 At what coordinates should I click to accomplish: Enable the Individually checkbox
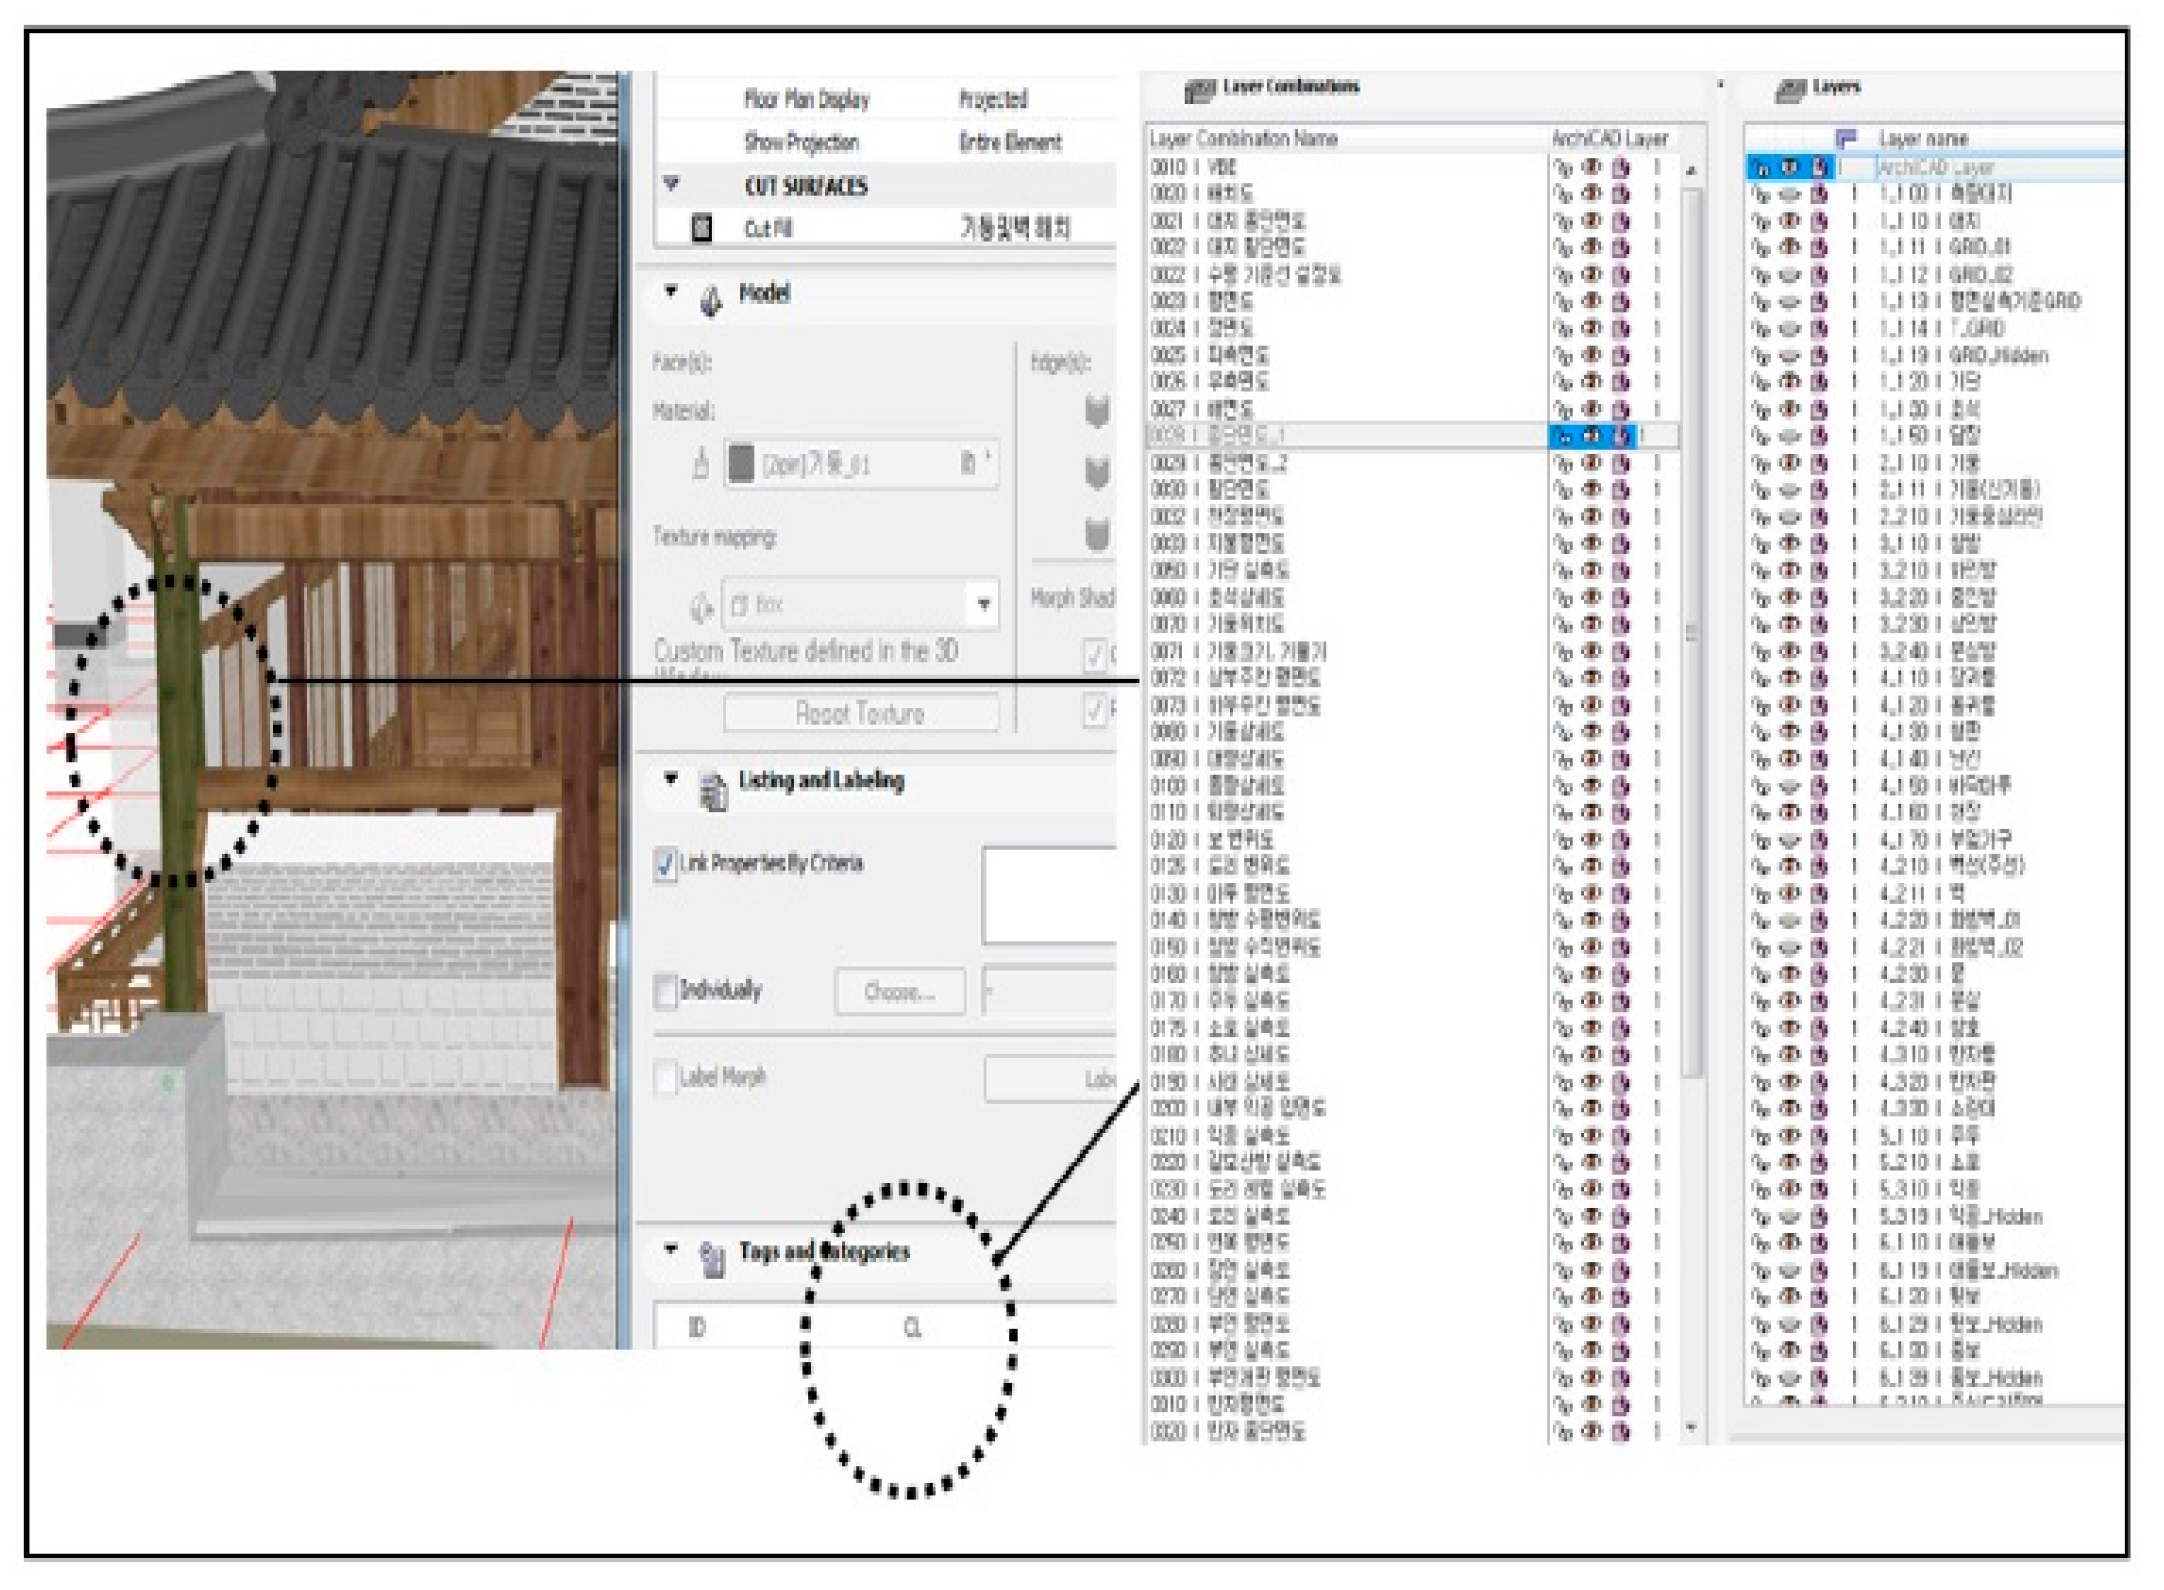(x=665, y=991)
